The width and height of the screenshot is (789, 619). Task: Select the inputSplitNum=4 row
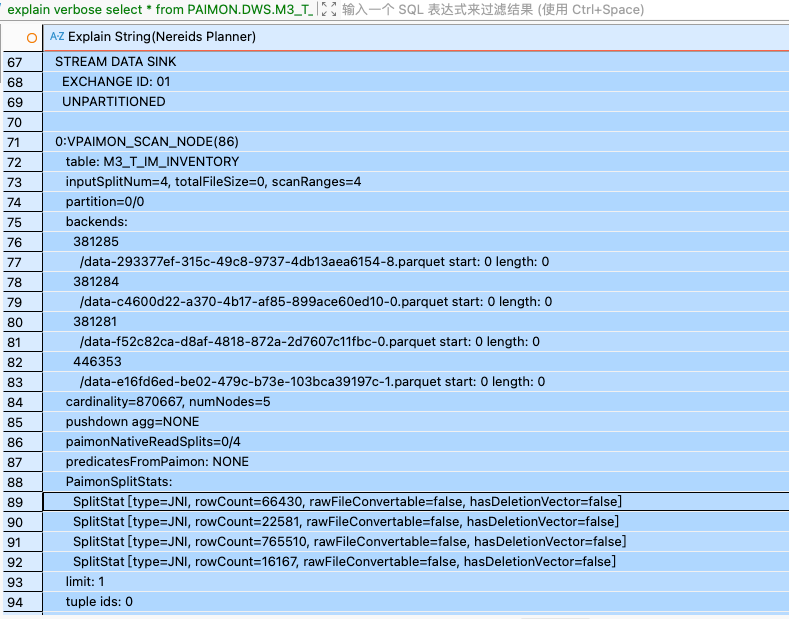(213, 182)
